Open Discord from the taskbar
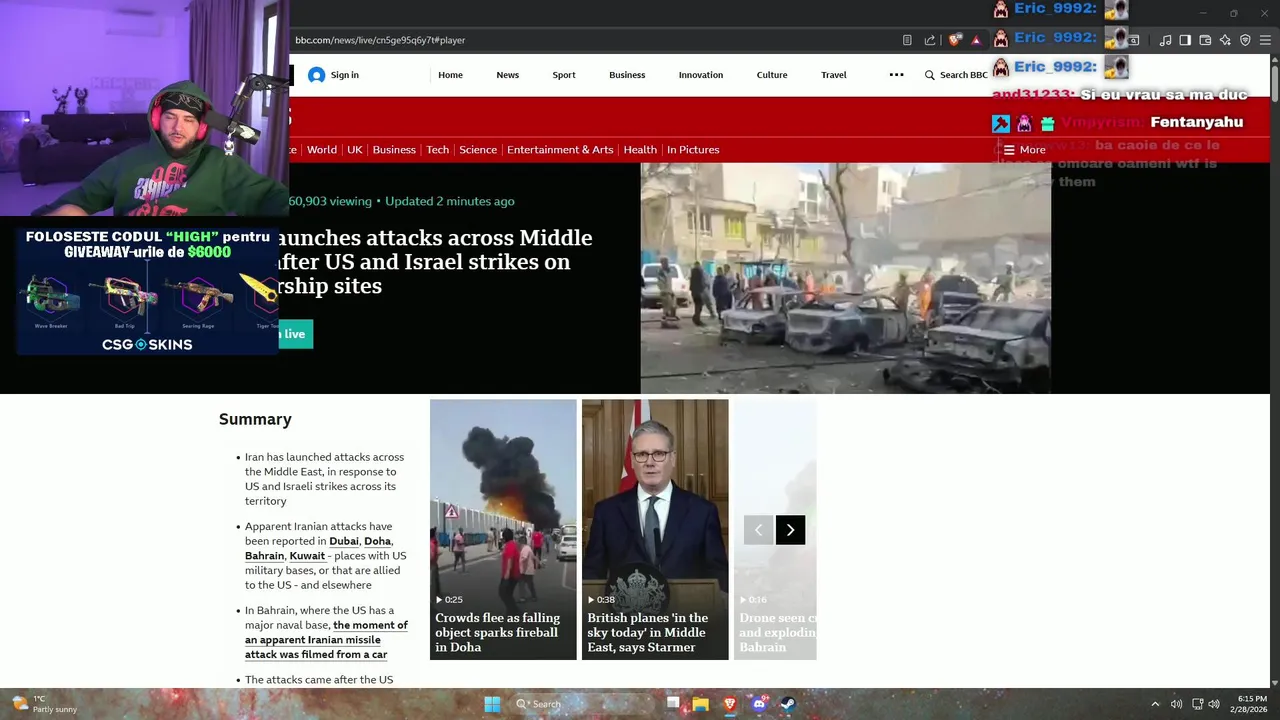Viewport: 1280px width, 720px height. [x=759, y=704]
